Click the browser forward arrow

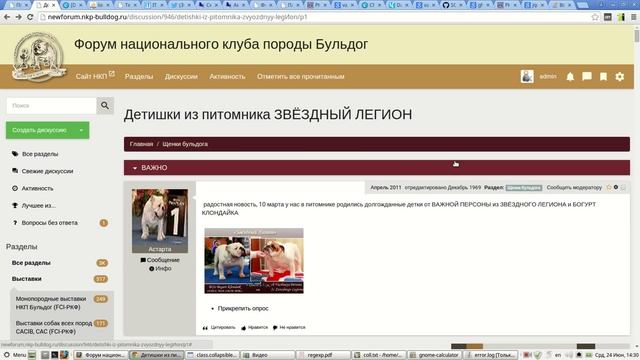point(19,17)
